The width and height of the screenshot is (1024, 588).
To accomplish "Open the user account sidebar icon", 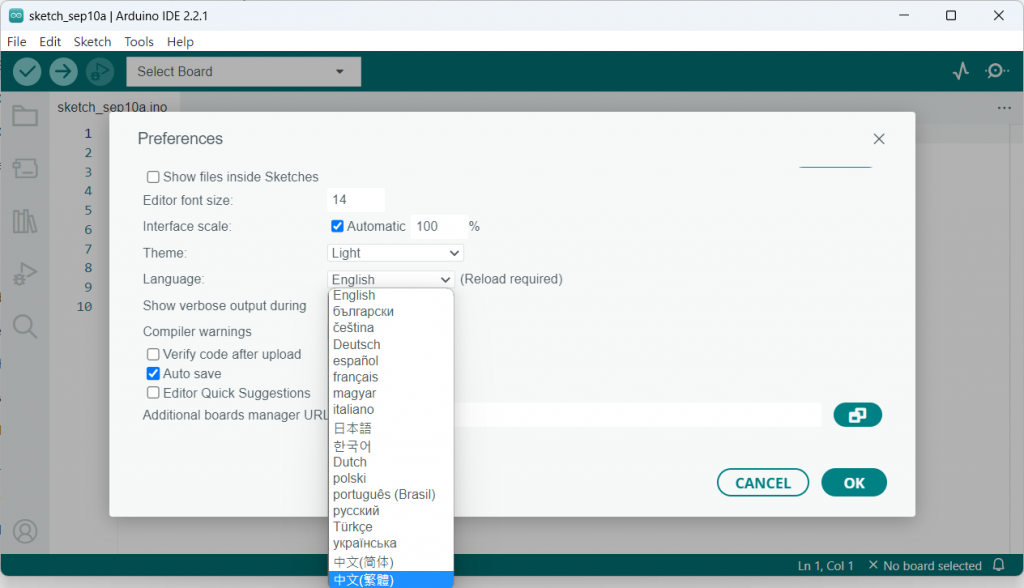I will click(x=25, y=531).
